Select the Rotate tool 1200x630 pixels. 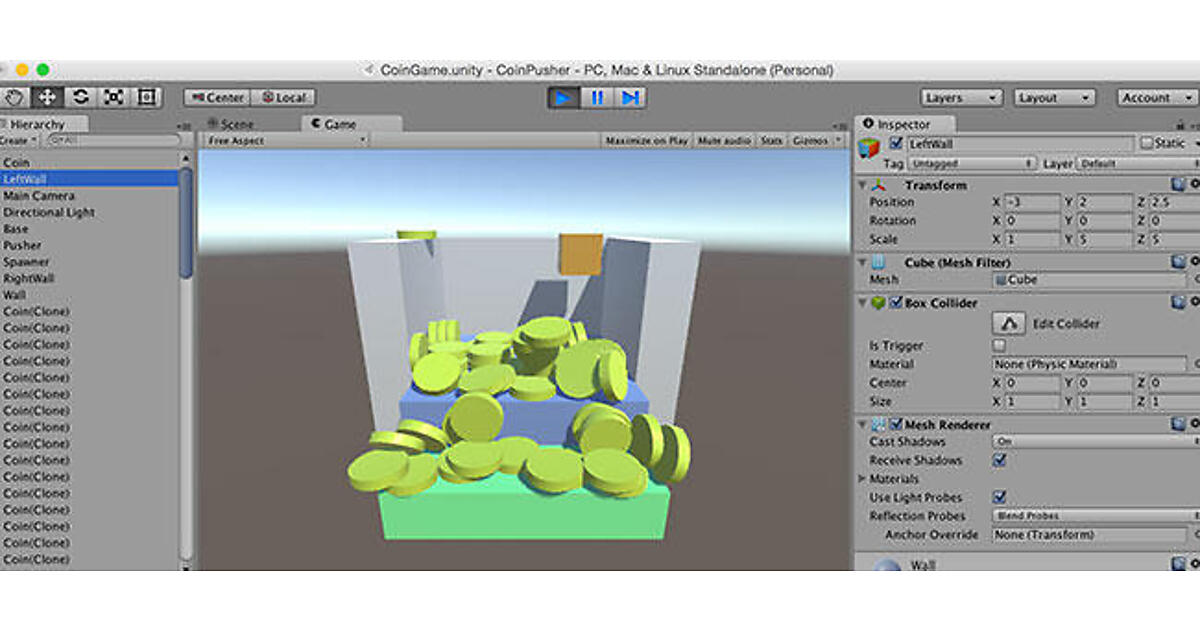[x=81, y=97]
